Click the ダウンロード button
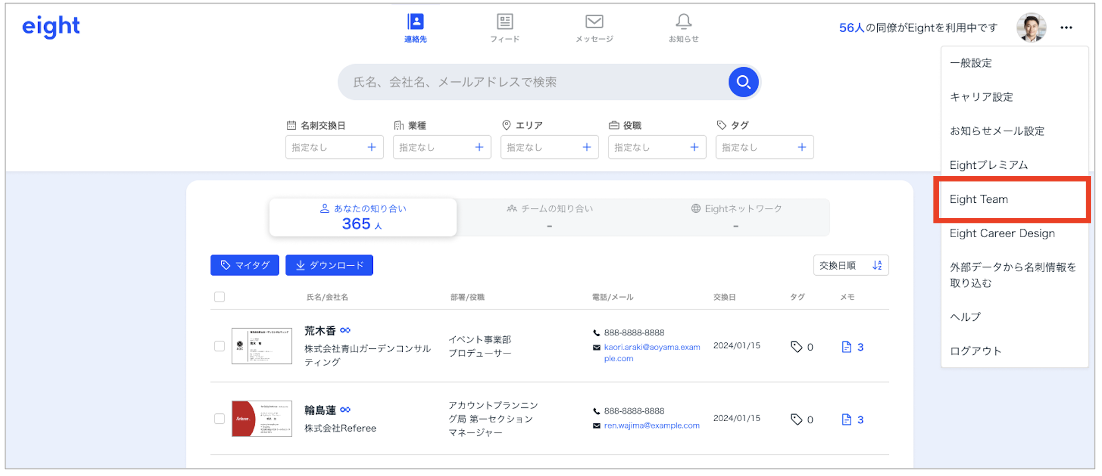The width and height of the screenshot is (1102, 476). [x=329, y=265]
